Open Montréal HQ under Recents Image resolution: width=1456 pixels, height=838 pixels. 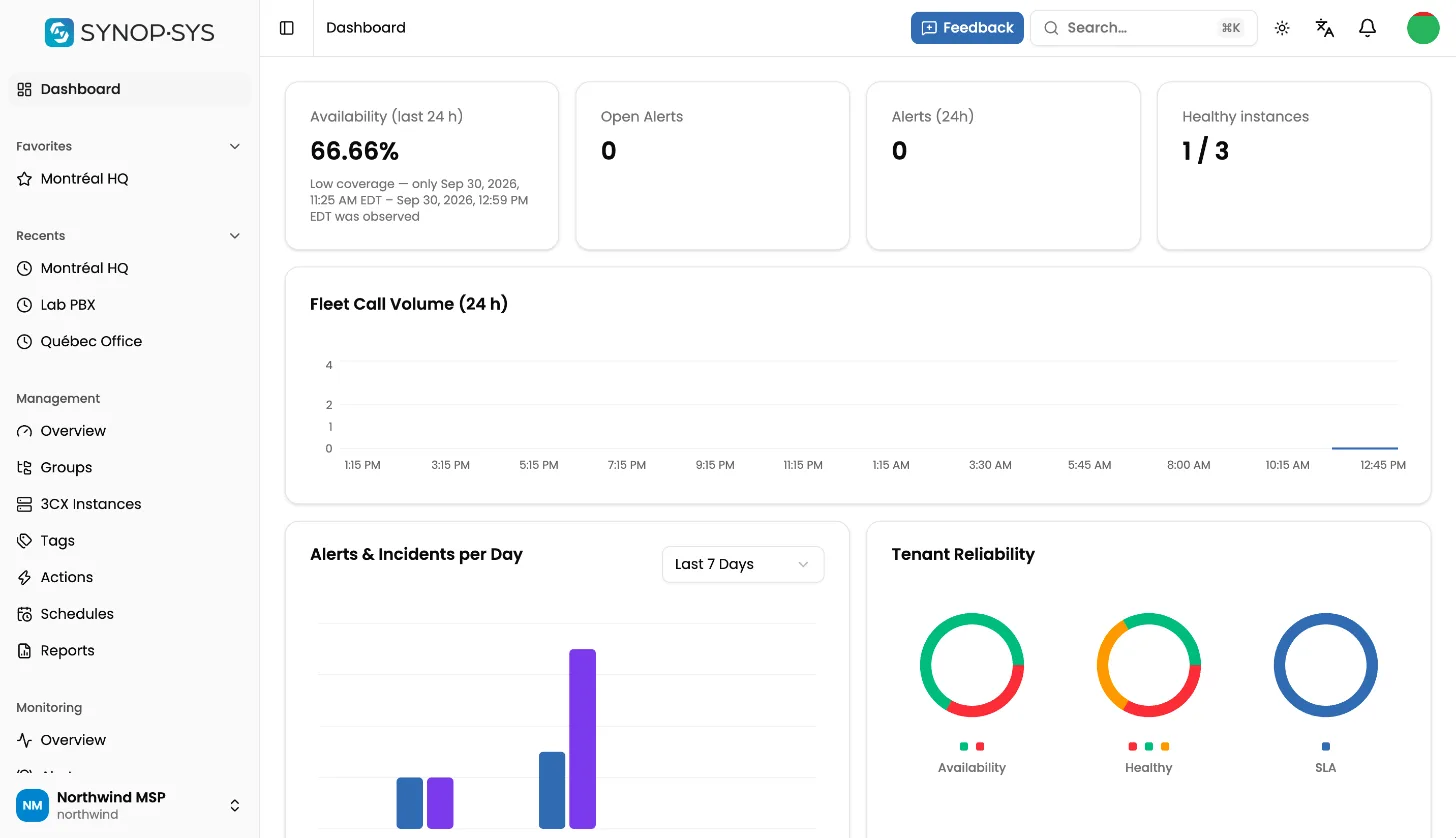130,268
